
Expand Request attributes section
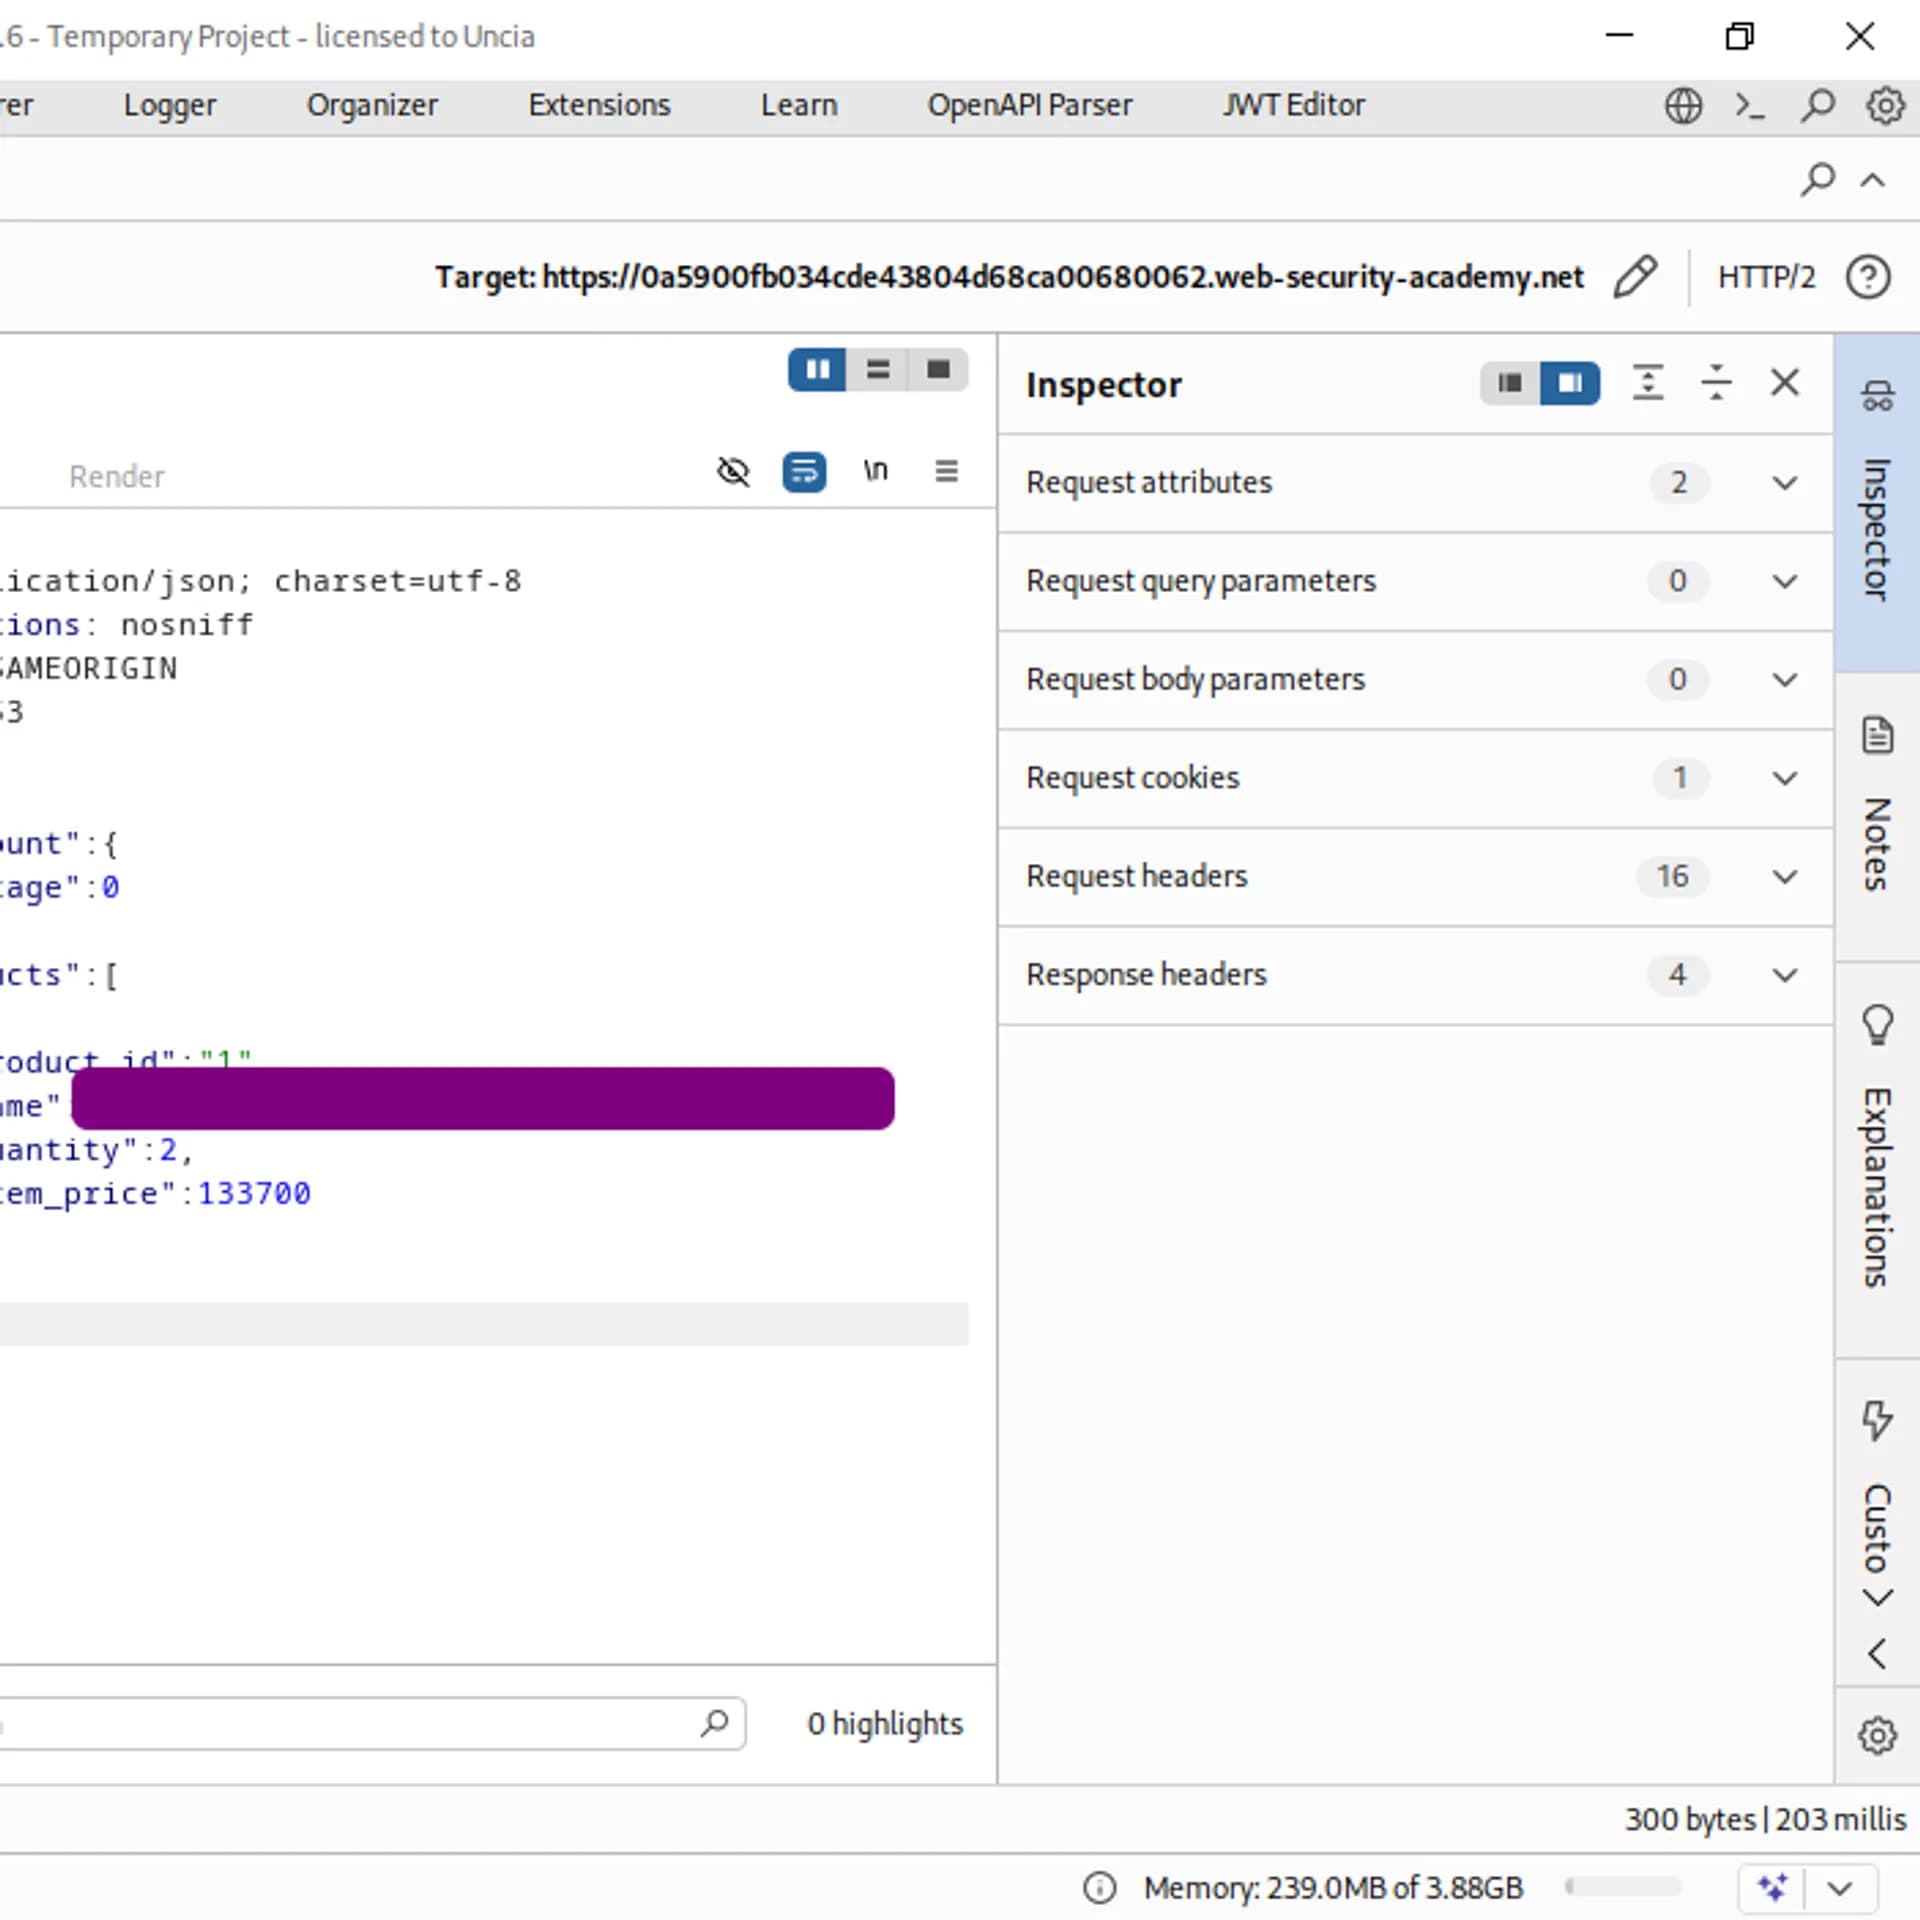click(1415, 483)
